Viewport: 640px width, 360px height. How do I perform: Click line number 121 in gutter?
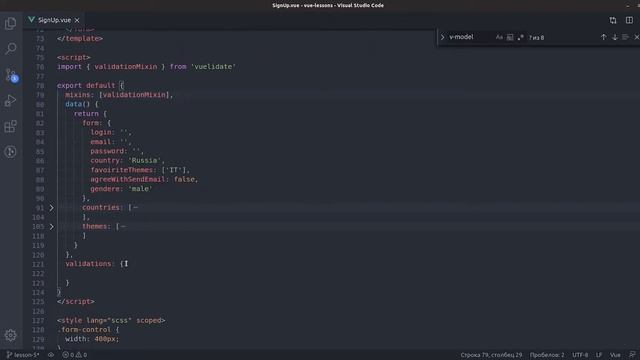pyautogui.click(x=38, y=264)
